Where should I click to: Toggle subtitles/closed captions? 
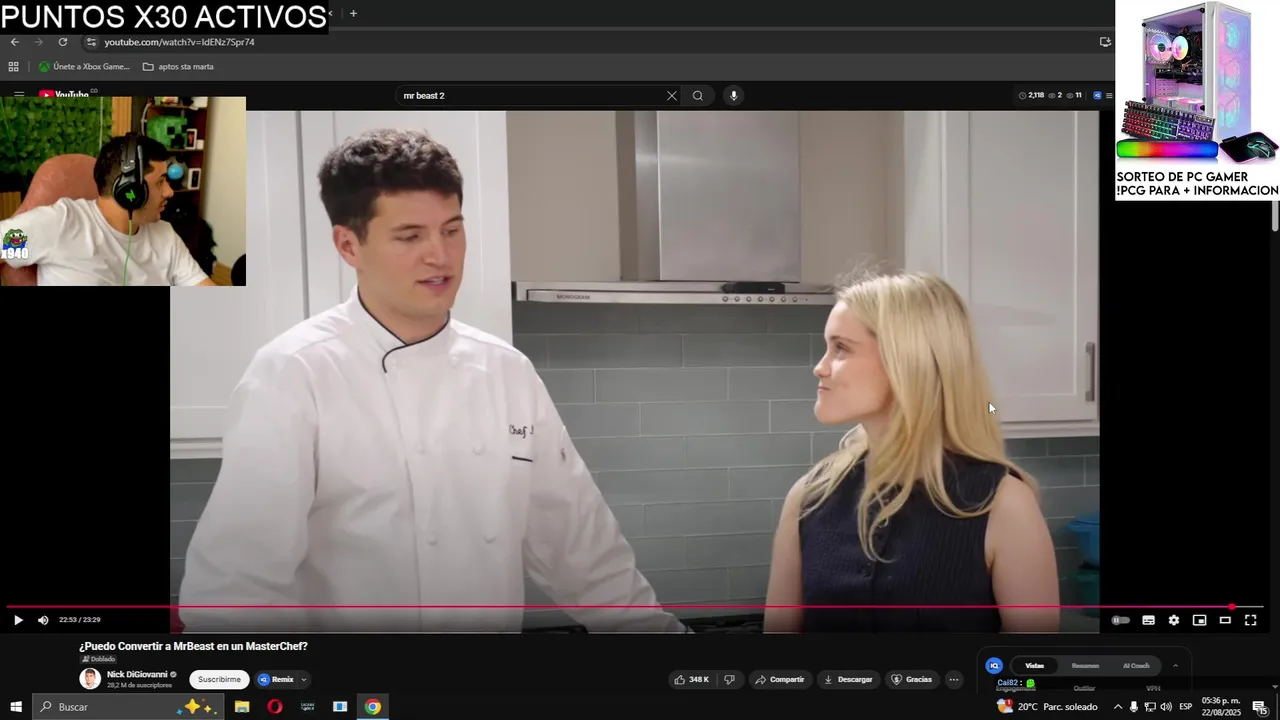(x=1148, y=620)
